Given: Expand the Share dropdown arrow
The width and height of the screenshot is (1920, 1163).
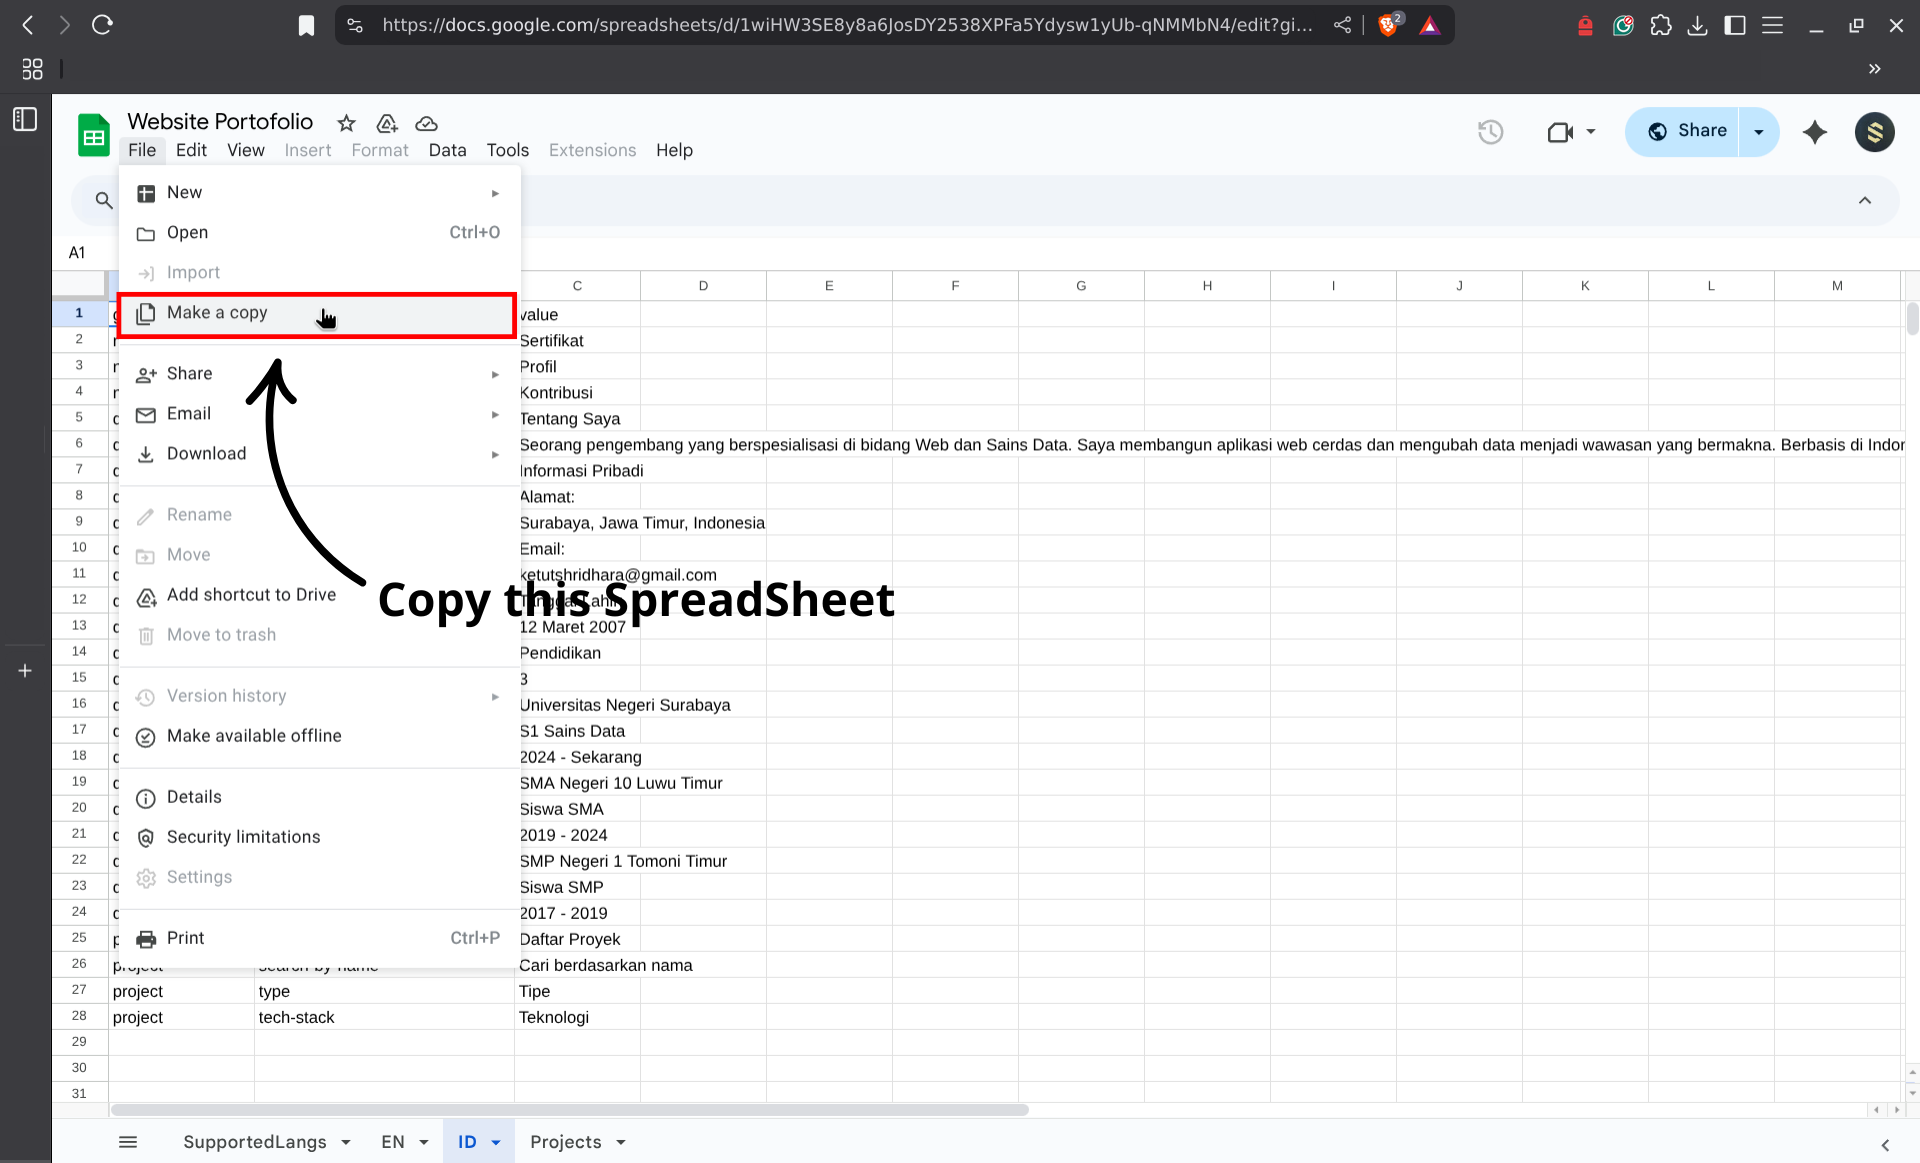Looking at the screenshot, I should 1759,132.
